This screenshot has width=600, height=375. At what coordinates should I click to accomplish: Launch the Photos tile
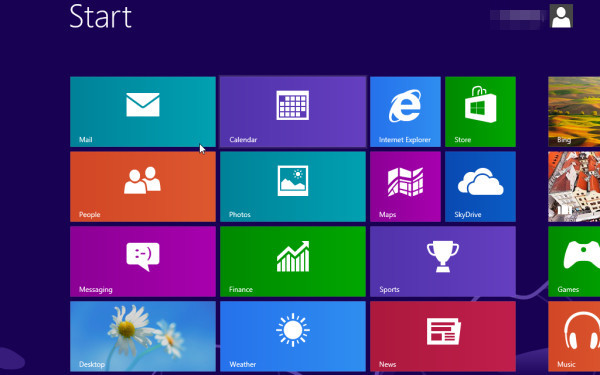coord(293,187)
